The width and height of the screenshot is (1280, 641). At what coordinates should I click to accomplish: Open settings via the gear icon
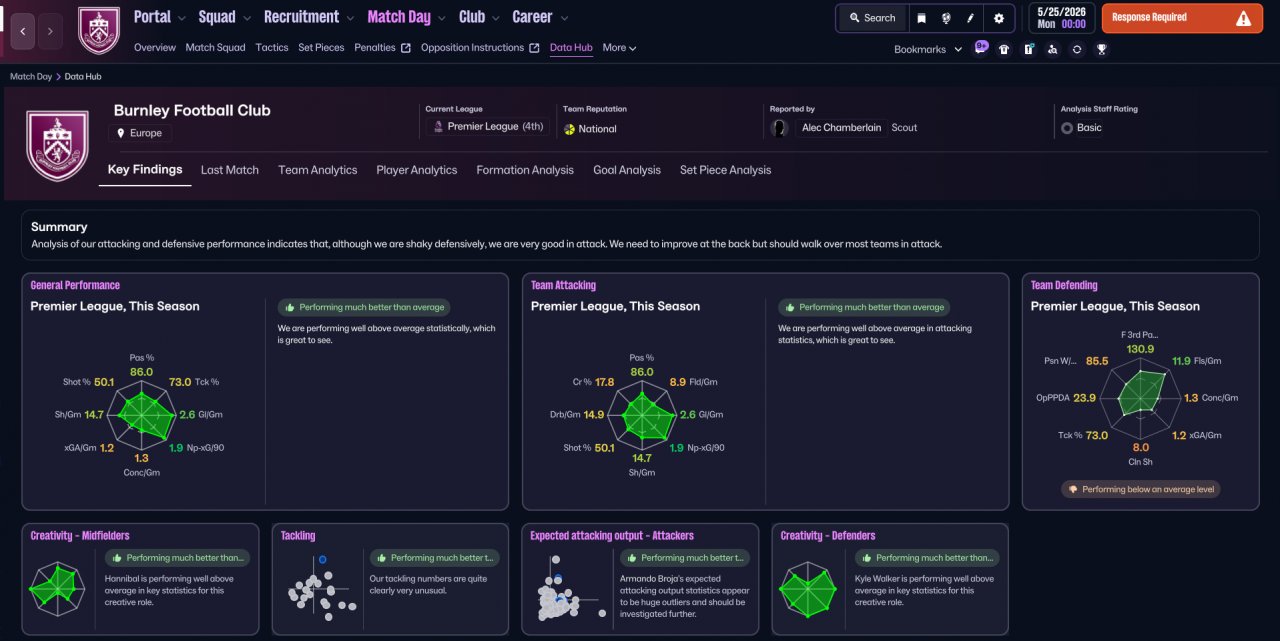click(998, 18)
